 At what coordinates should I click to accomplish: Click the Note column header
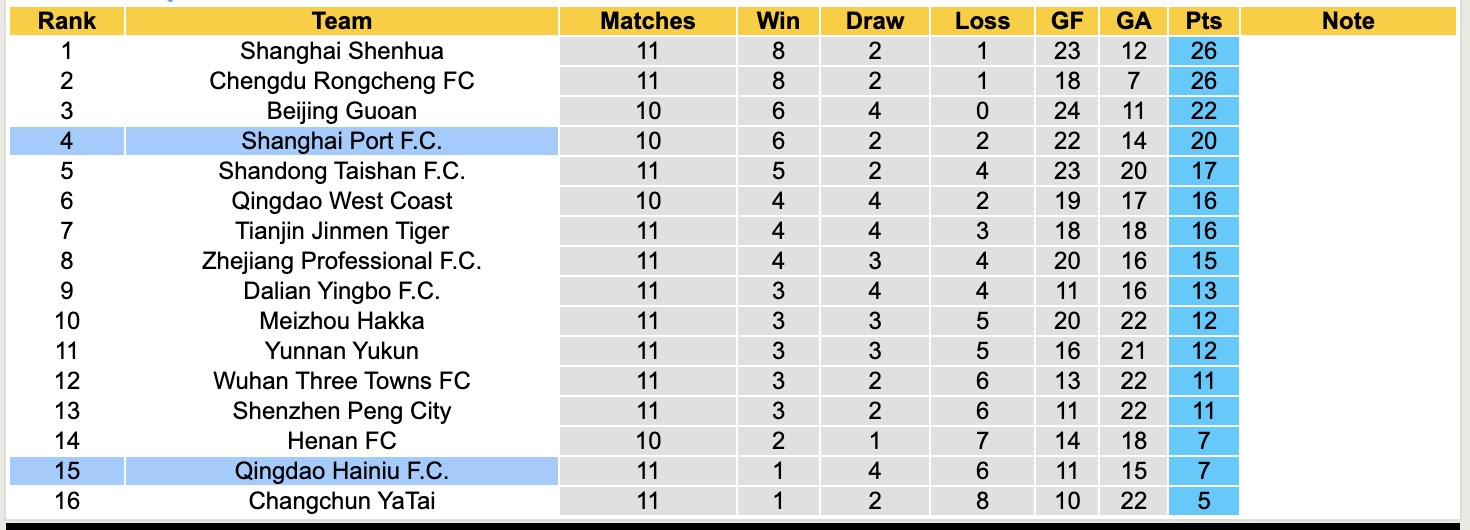coord(1348,21)
